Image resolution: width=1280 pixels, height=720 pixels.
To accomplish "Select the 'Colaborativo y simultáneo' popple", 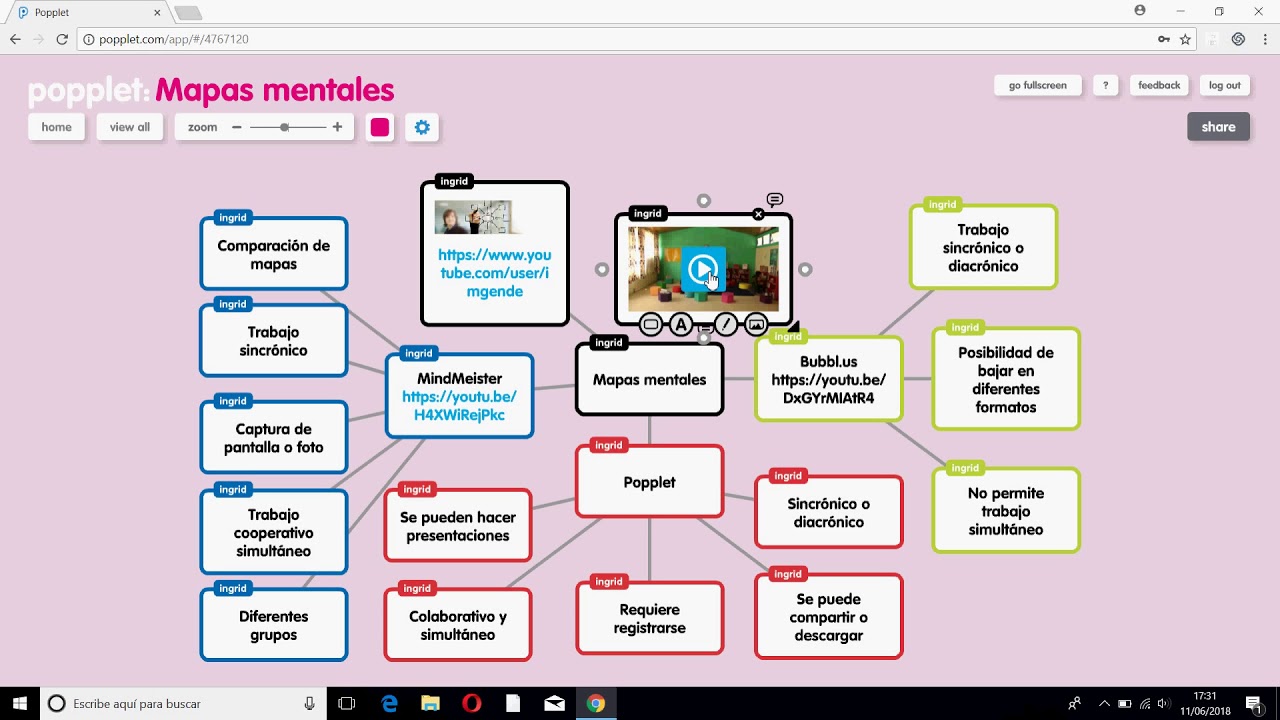I will 458,625.
